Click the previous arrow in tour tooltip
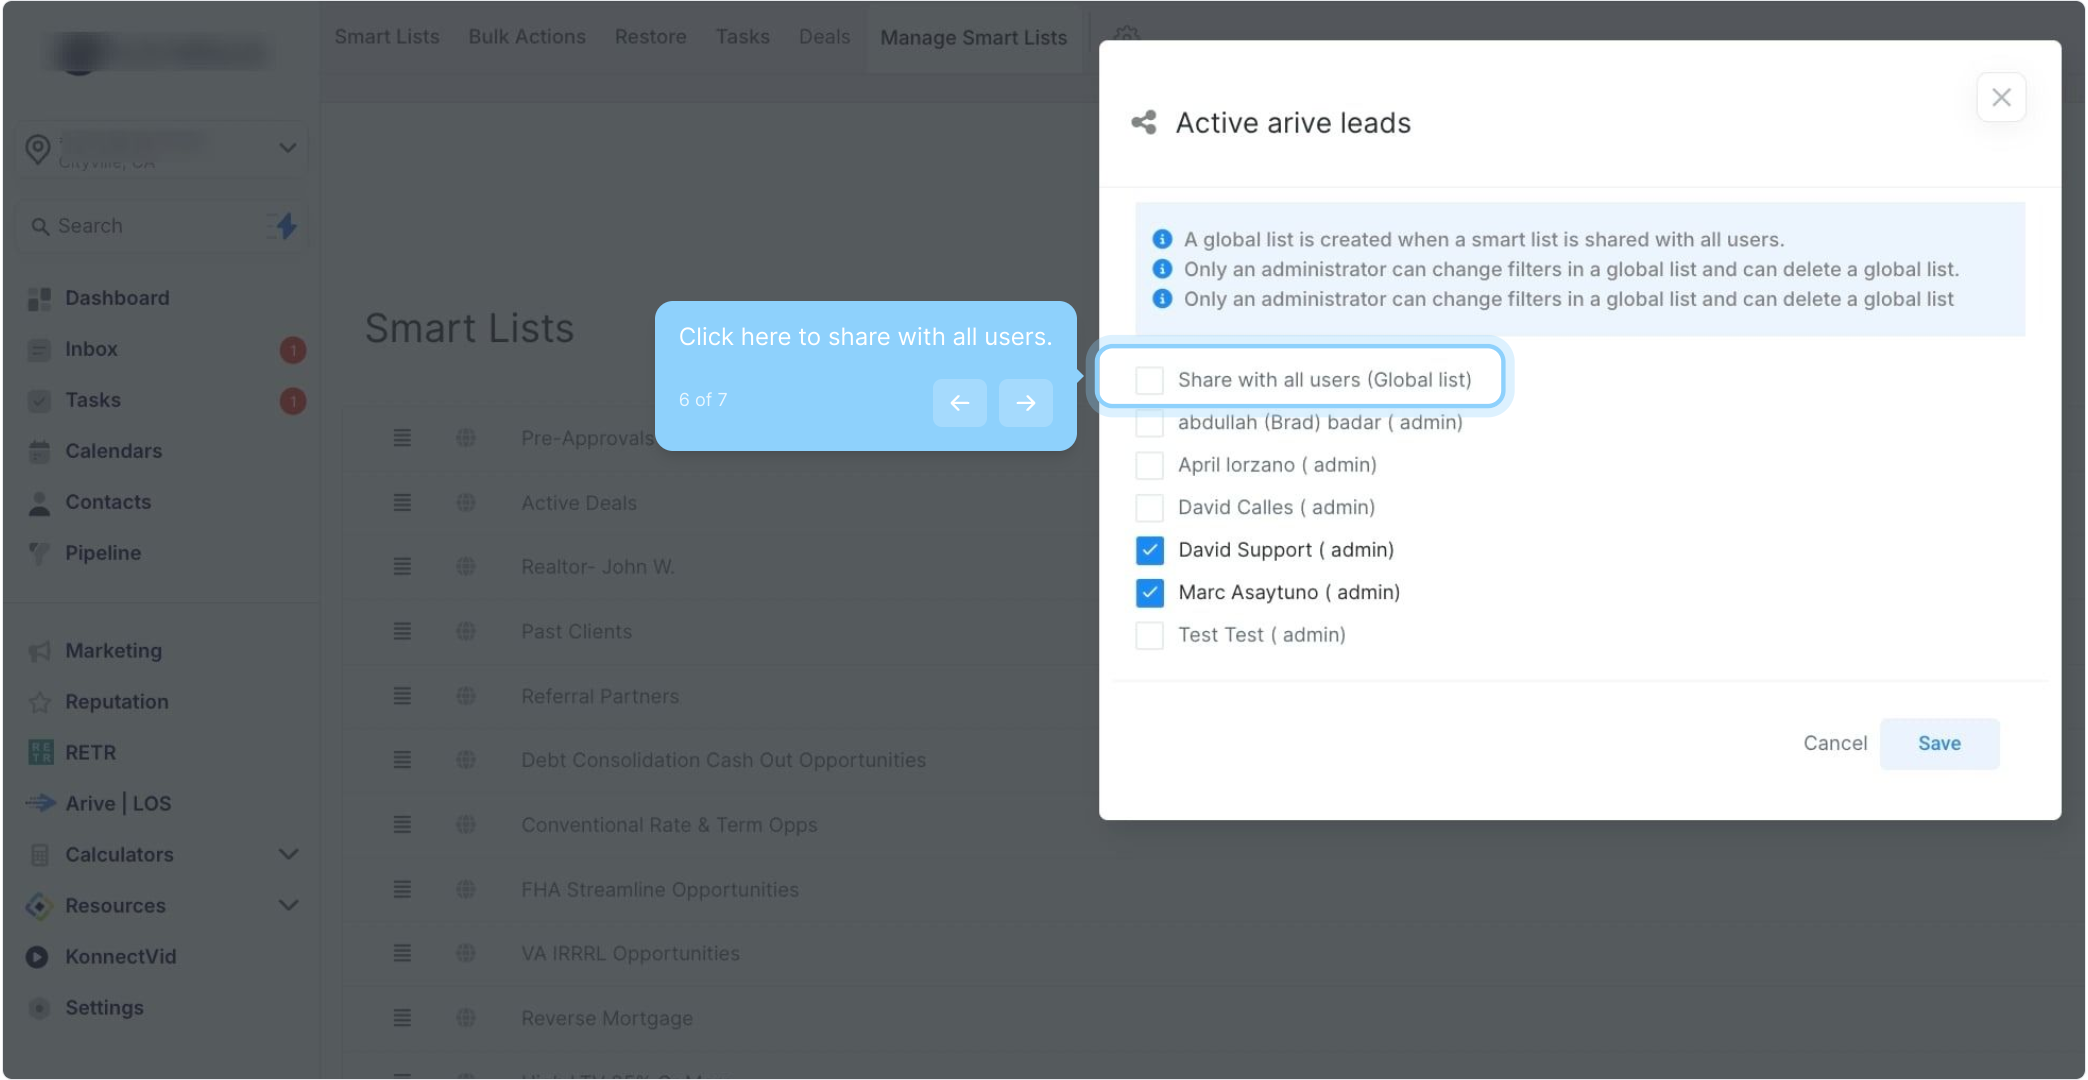The image size is (2088, 1080). pyautogui.click(x=959, y=403)
